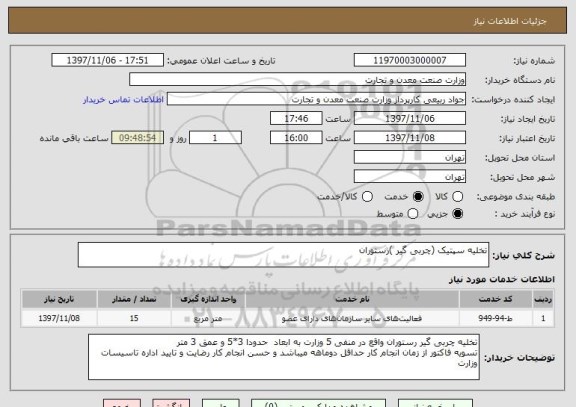Click the ردیف column header

543,299
